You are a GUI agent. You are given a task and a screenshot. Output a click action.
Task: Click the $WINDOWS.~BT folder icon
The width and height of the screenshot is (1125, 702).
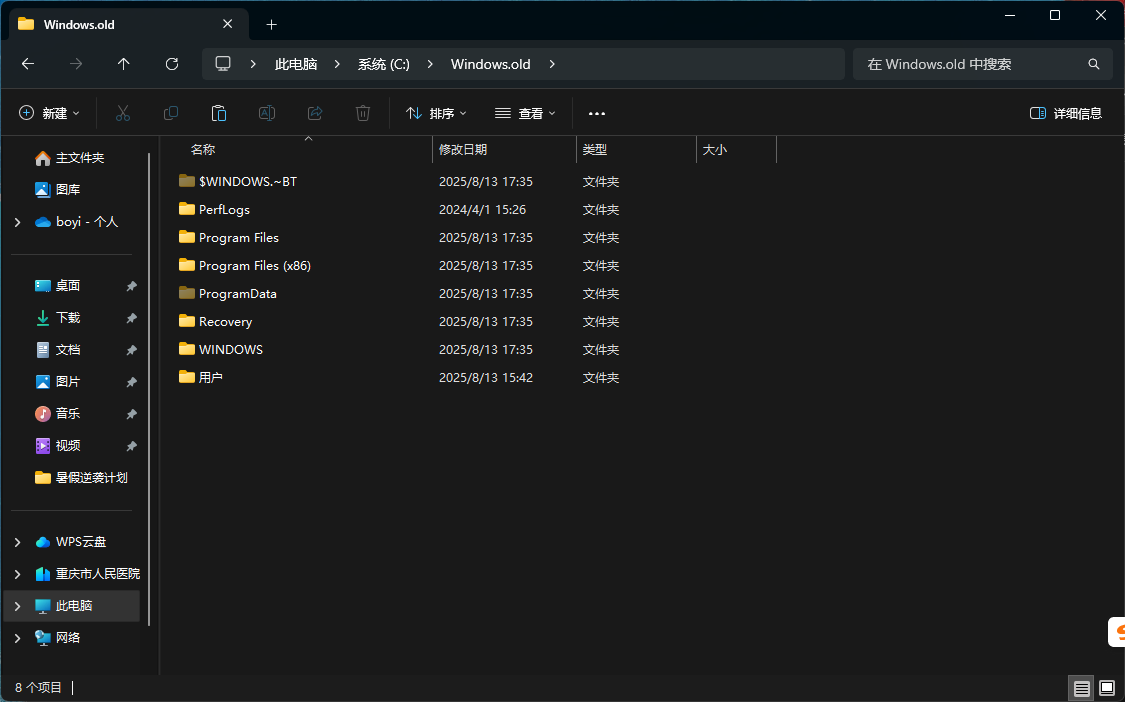(x=187, y=181)
